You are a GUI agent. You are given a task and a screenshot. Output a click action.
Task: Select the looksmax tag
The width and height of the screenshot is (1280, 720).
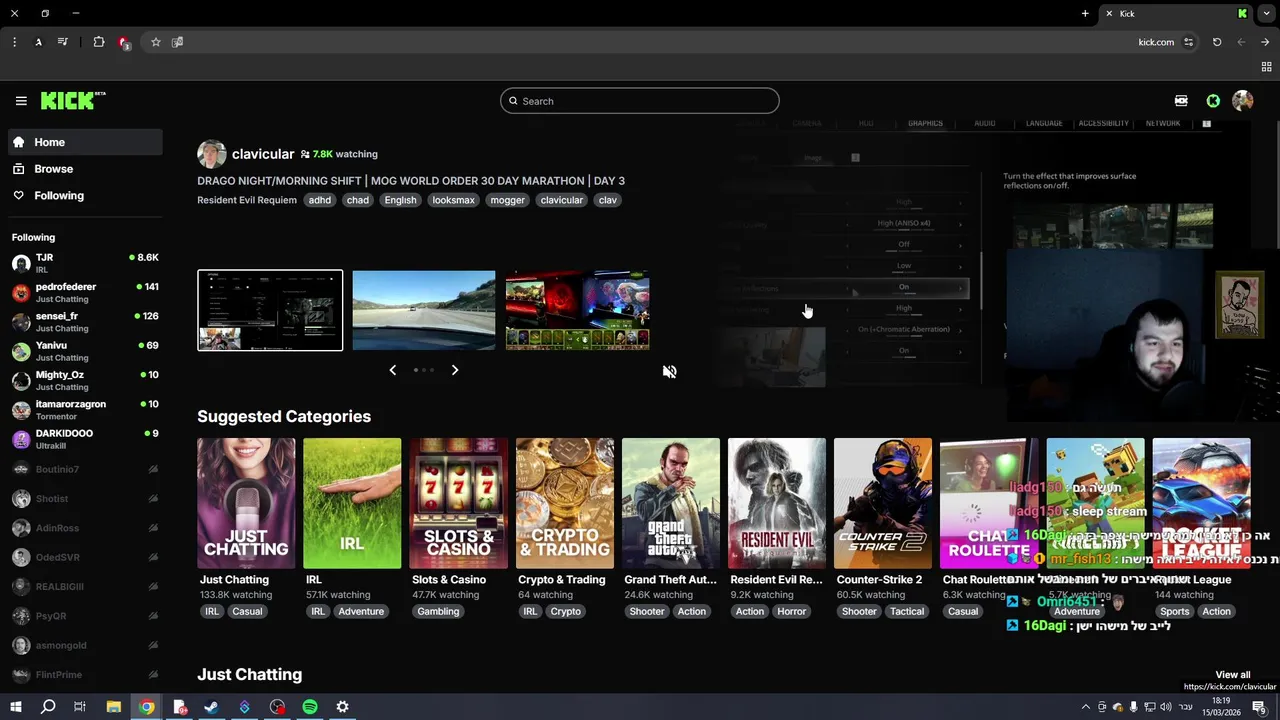(453, 200)
